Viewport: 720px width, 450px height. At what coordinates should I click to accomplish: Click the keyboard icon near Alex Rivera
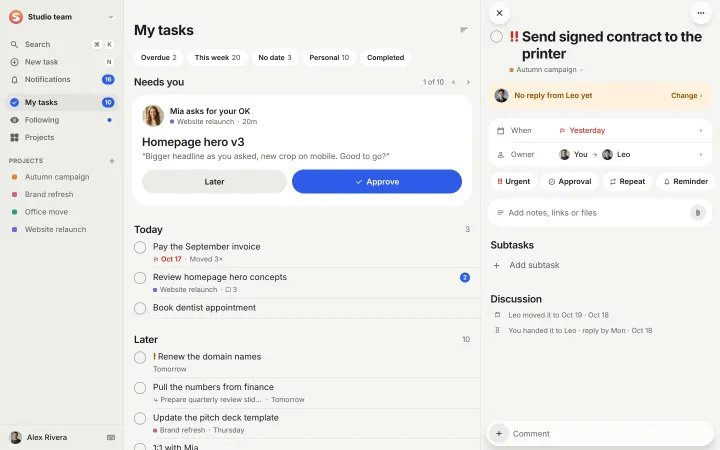(111, 438)
